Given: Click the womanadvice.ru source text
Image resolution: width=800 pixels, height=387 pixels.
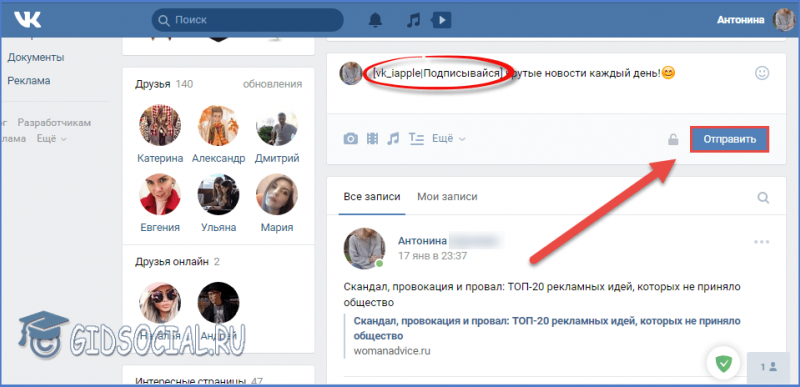Looking at the screenshot, I should pos(392,351).
